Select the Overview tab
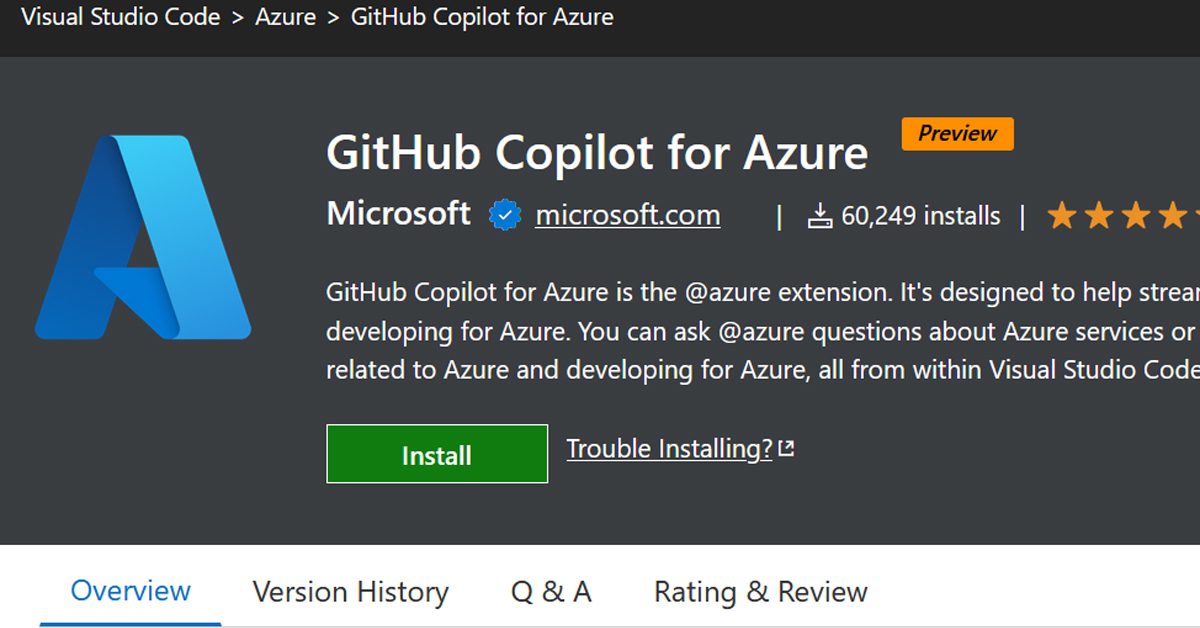The image size is (1200, 628). (x=130, y=591)
